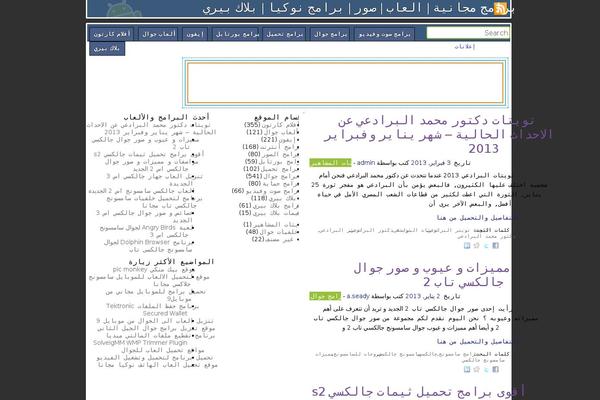This screenshot has width=600, height=400.
Task: Open the ألعاب جوال navigation tab
Action: pos(158,34)
